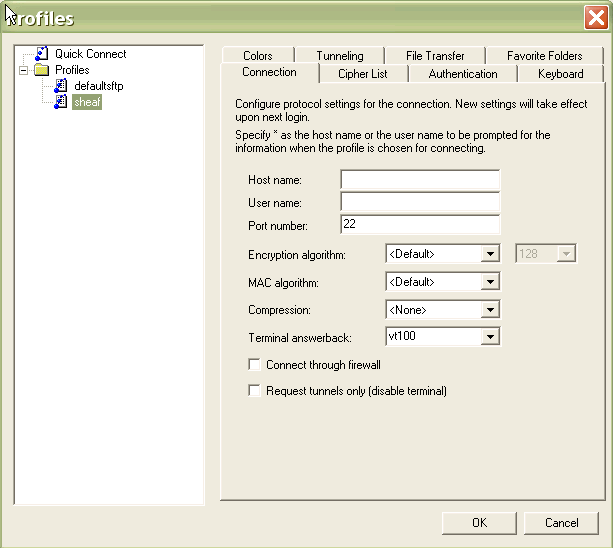Enable Connect through firewall checkbox
The image size is (613, 548).
tap(255, 365)
